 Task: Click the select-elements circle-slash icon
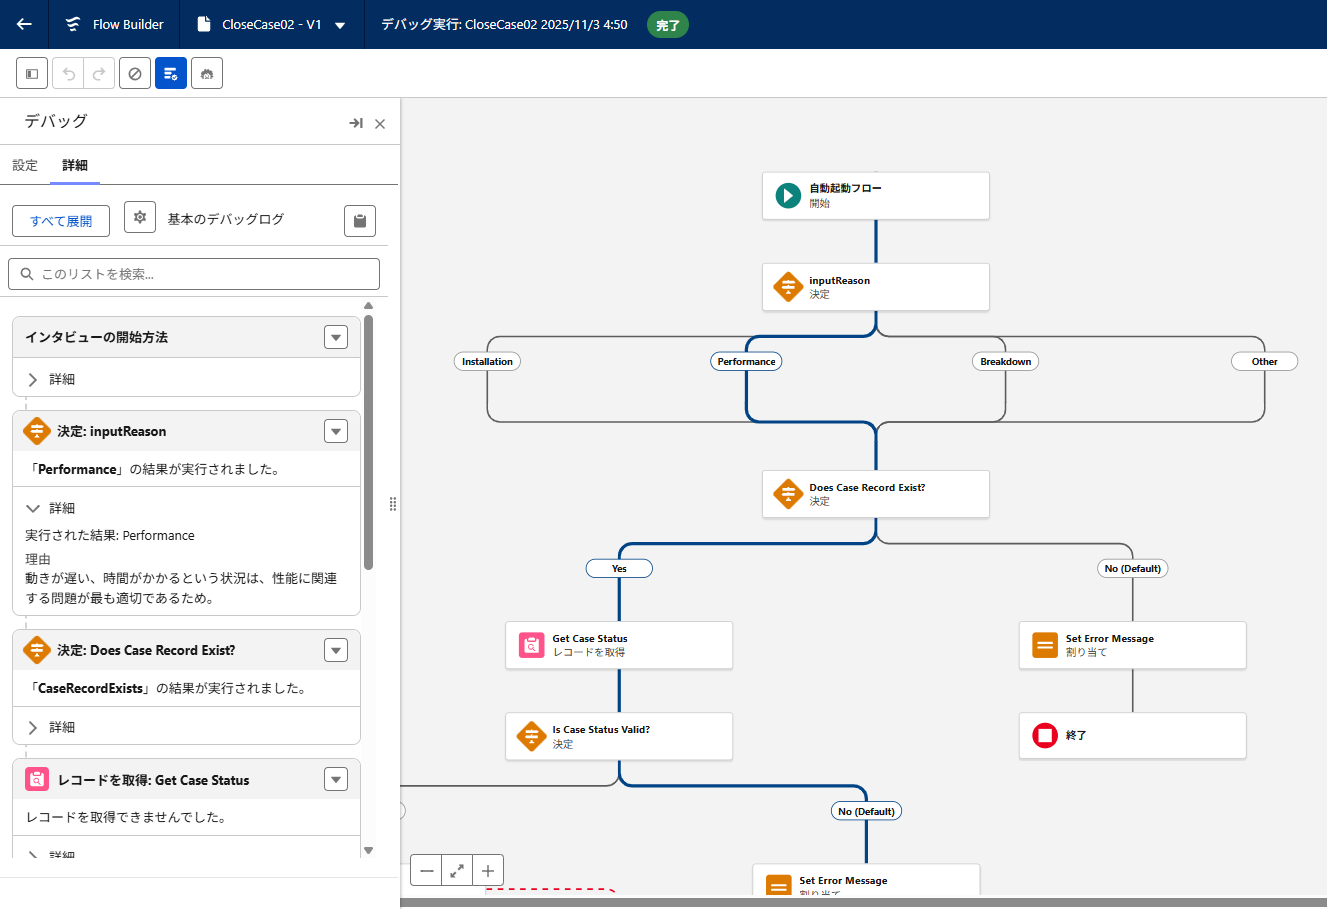(135, 73)
